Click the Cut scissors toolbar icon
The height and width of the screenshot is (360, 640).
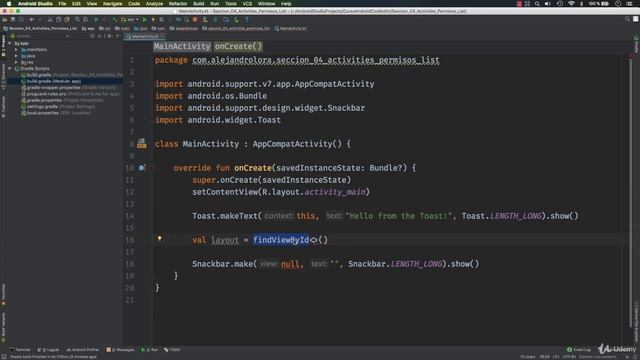(50, 19)
